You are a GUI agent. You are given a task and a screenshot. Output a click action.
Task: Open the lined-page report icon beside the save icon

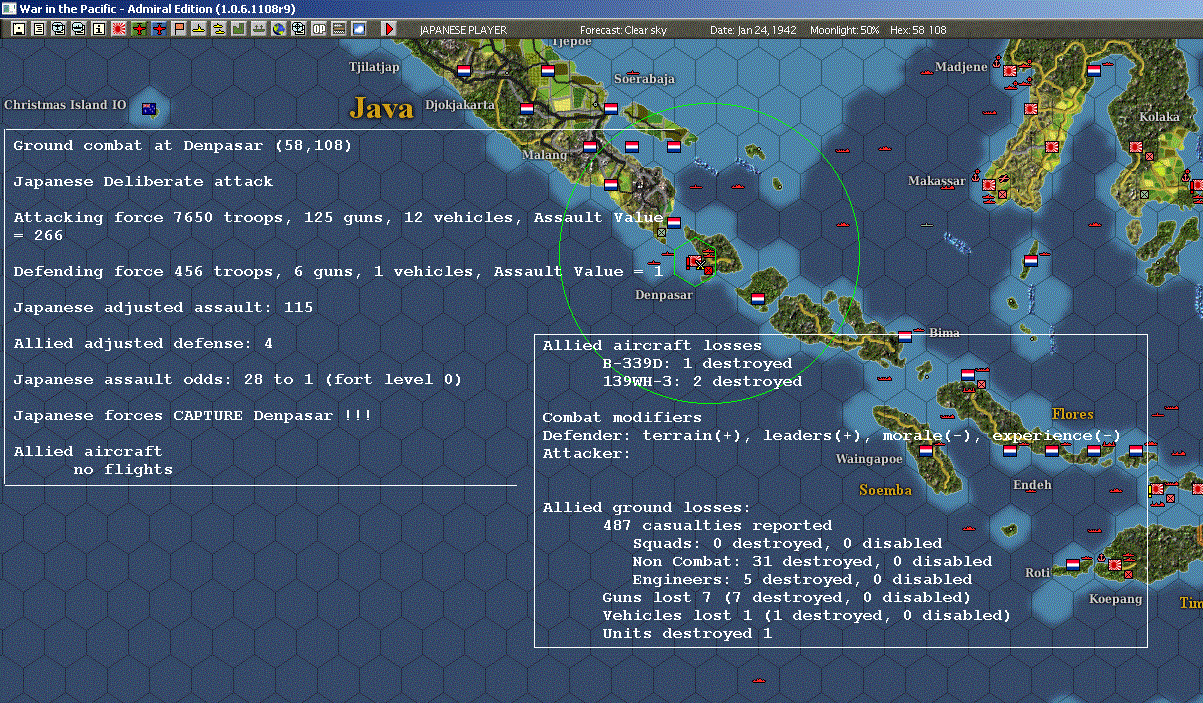39,29
